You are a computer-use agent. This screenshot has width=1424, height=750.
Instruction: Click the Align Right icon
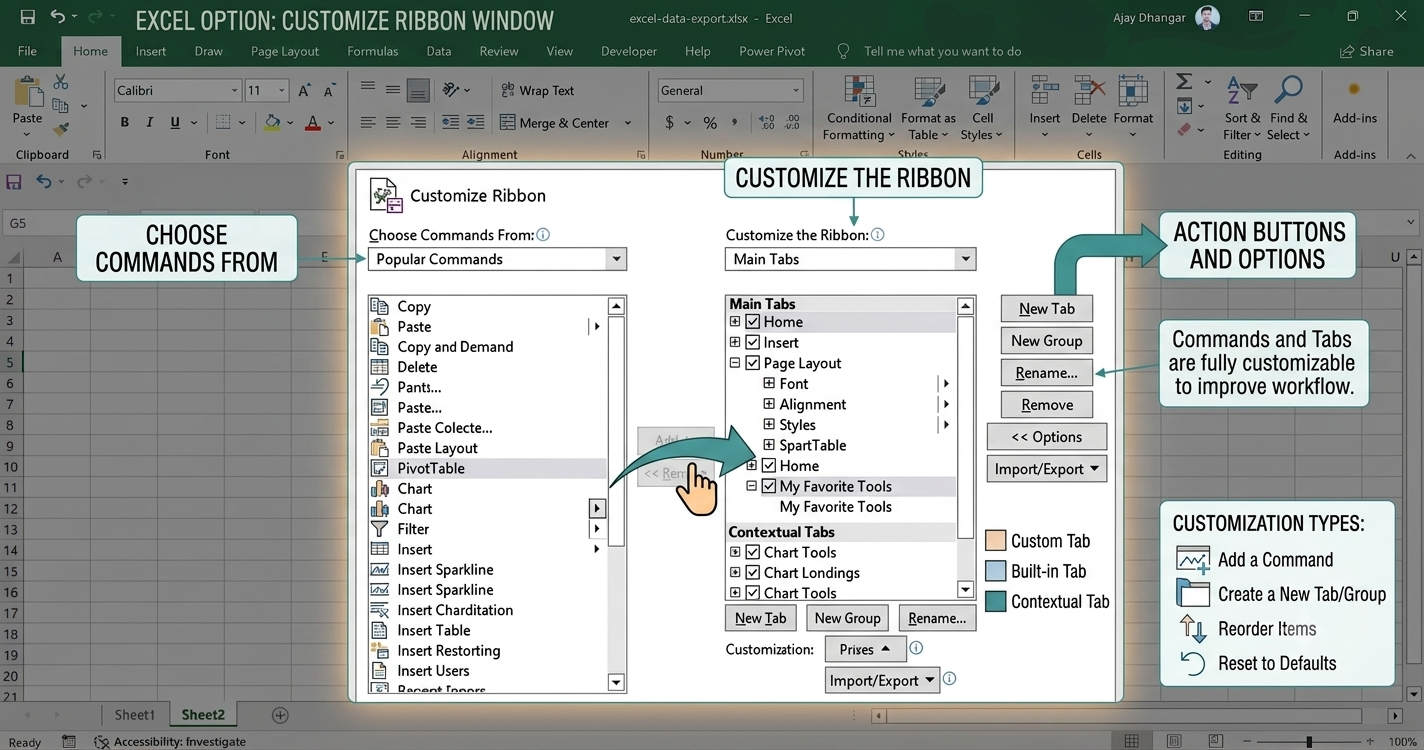pyautogui.click(x=418, y=122)
